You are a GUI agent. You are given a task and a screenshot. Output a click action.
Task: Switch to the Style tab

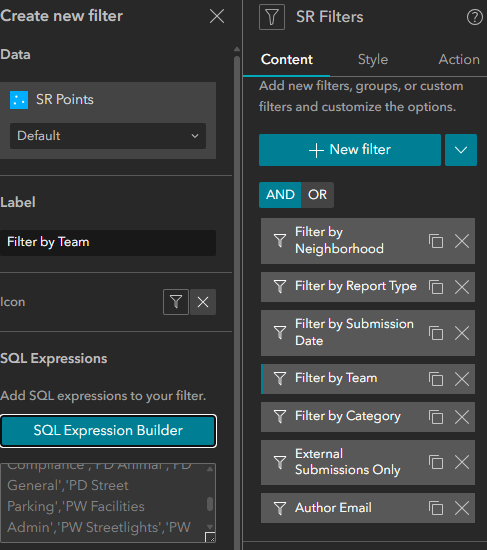tap(373, 59)
